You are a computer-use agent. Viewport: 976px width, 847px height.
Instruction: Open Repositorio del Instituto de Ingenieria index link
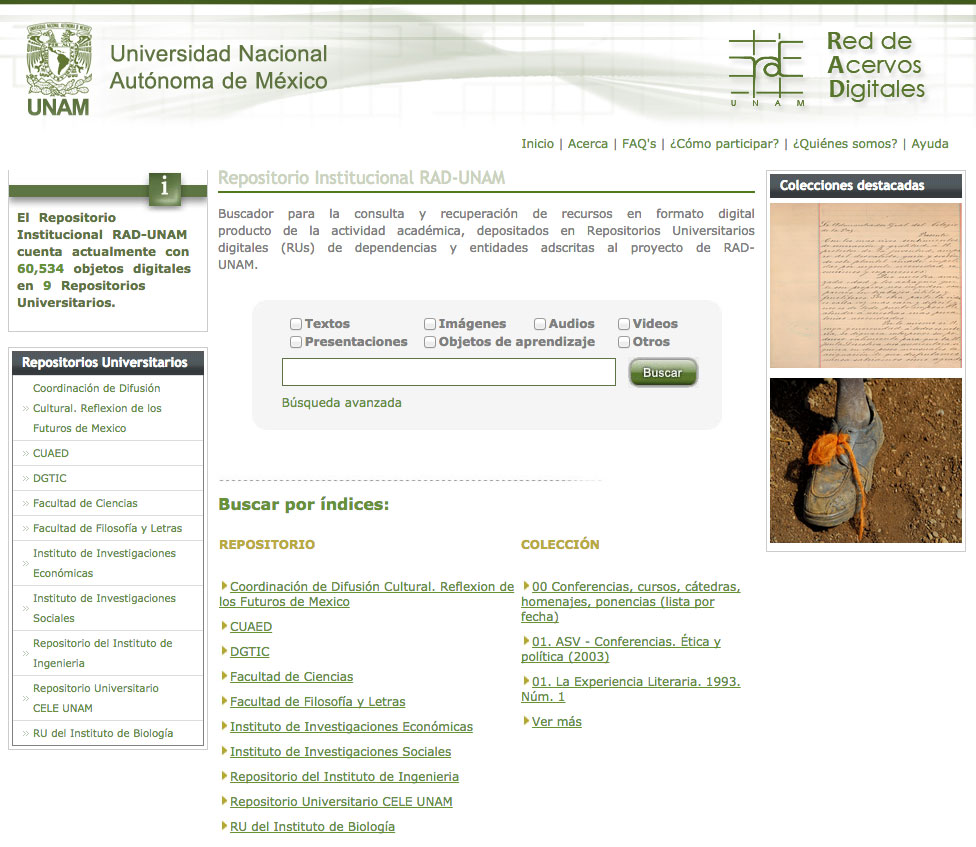pos(344,777)
